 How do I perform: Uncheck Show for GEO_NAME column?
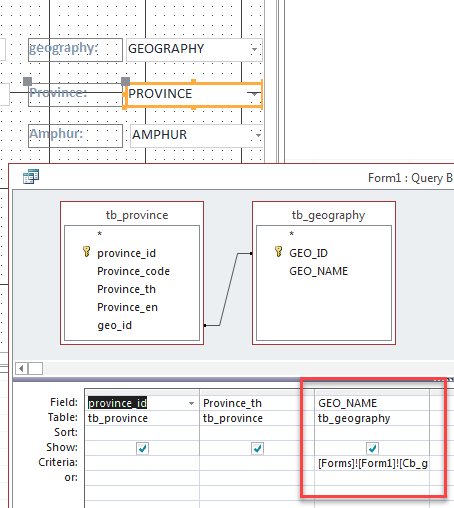pyautogui.click(x=372, y=448)
